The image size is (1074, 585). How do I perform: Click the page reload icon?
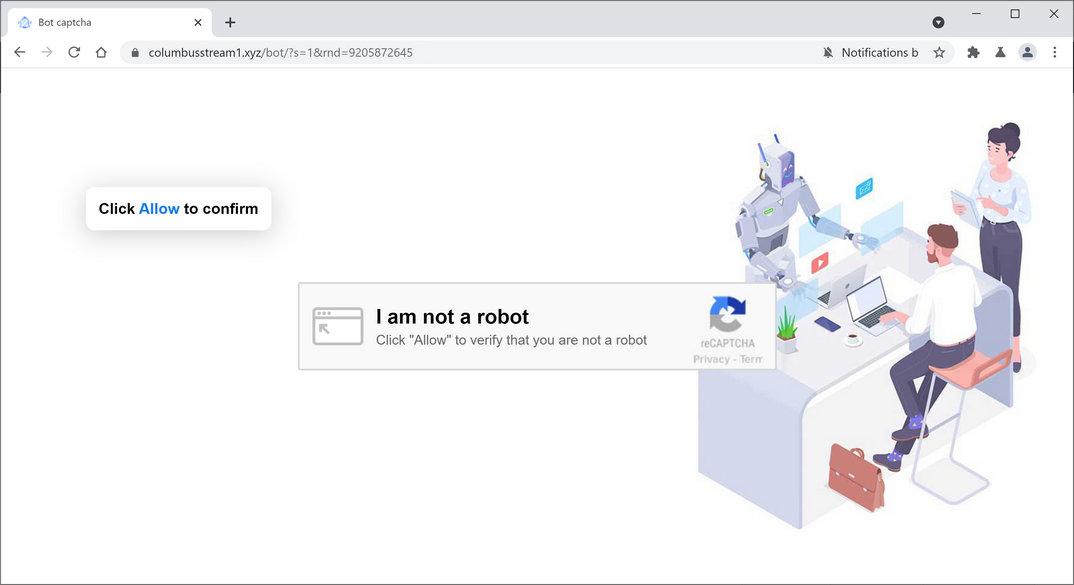point(74,52)
